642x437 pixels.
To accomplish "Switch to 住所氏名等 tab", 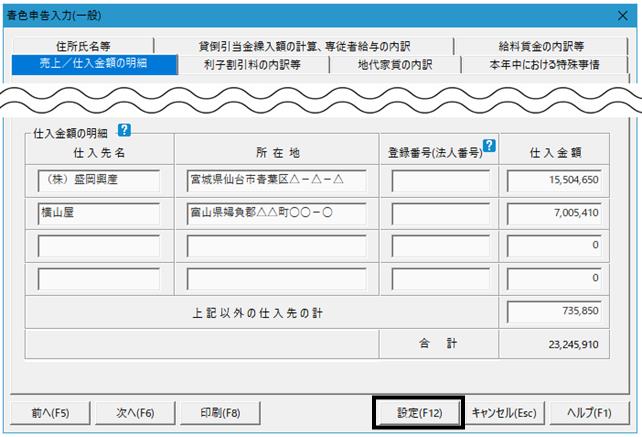I will coord(83,46).
